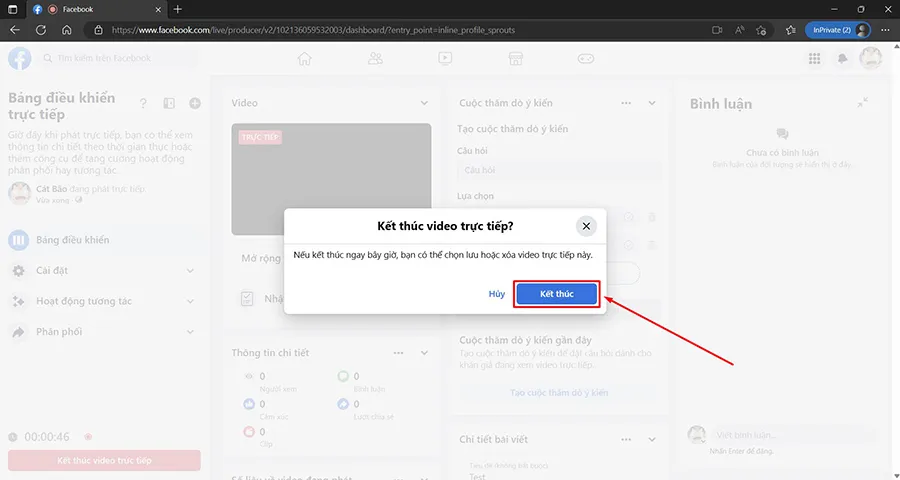The image size is (900, 480).
Task: Click the Read aloud icon
Action: tap(739, 30)
